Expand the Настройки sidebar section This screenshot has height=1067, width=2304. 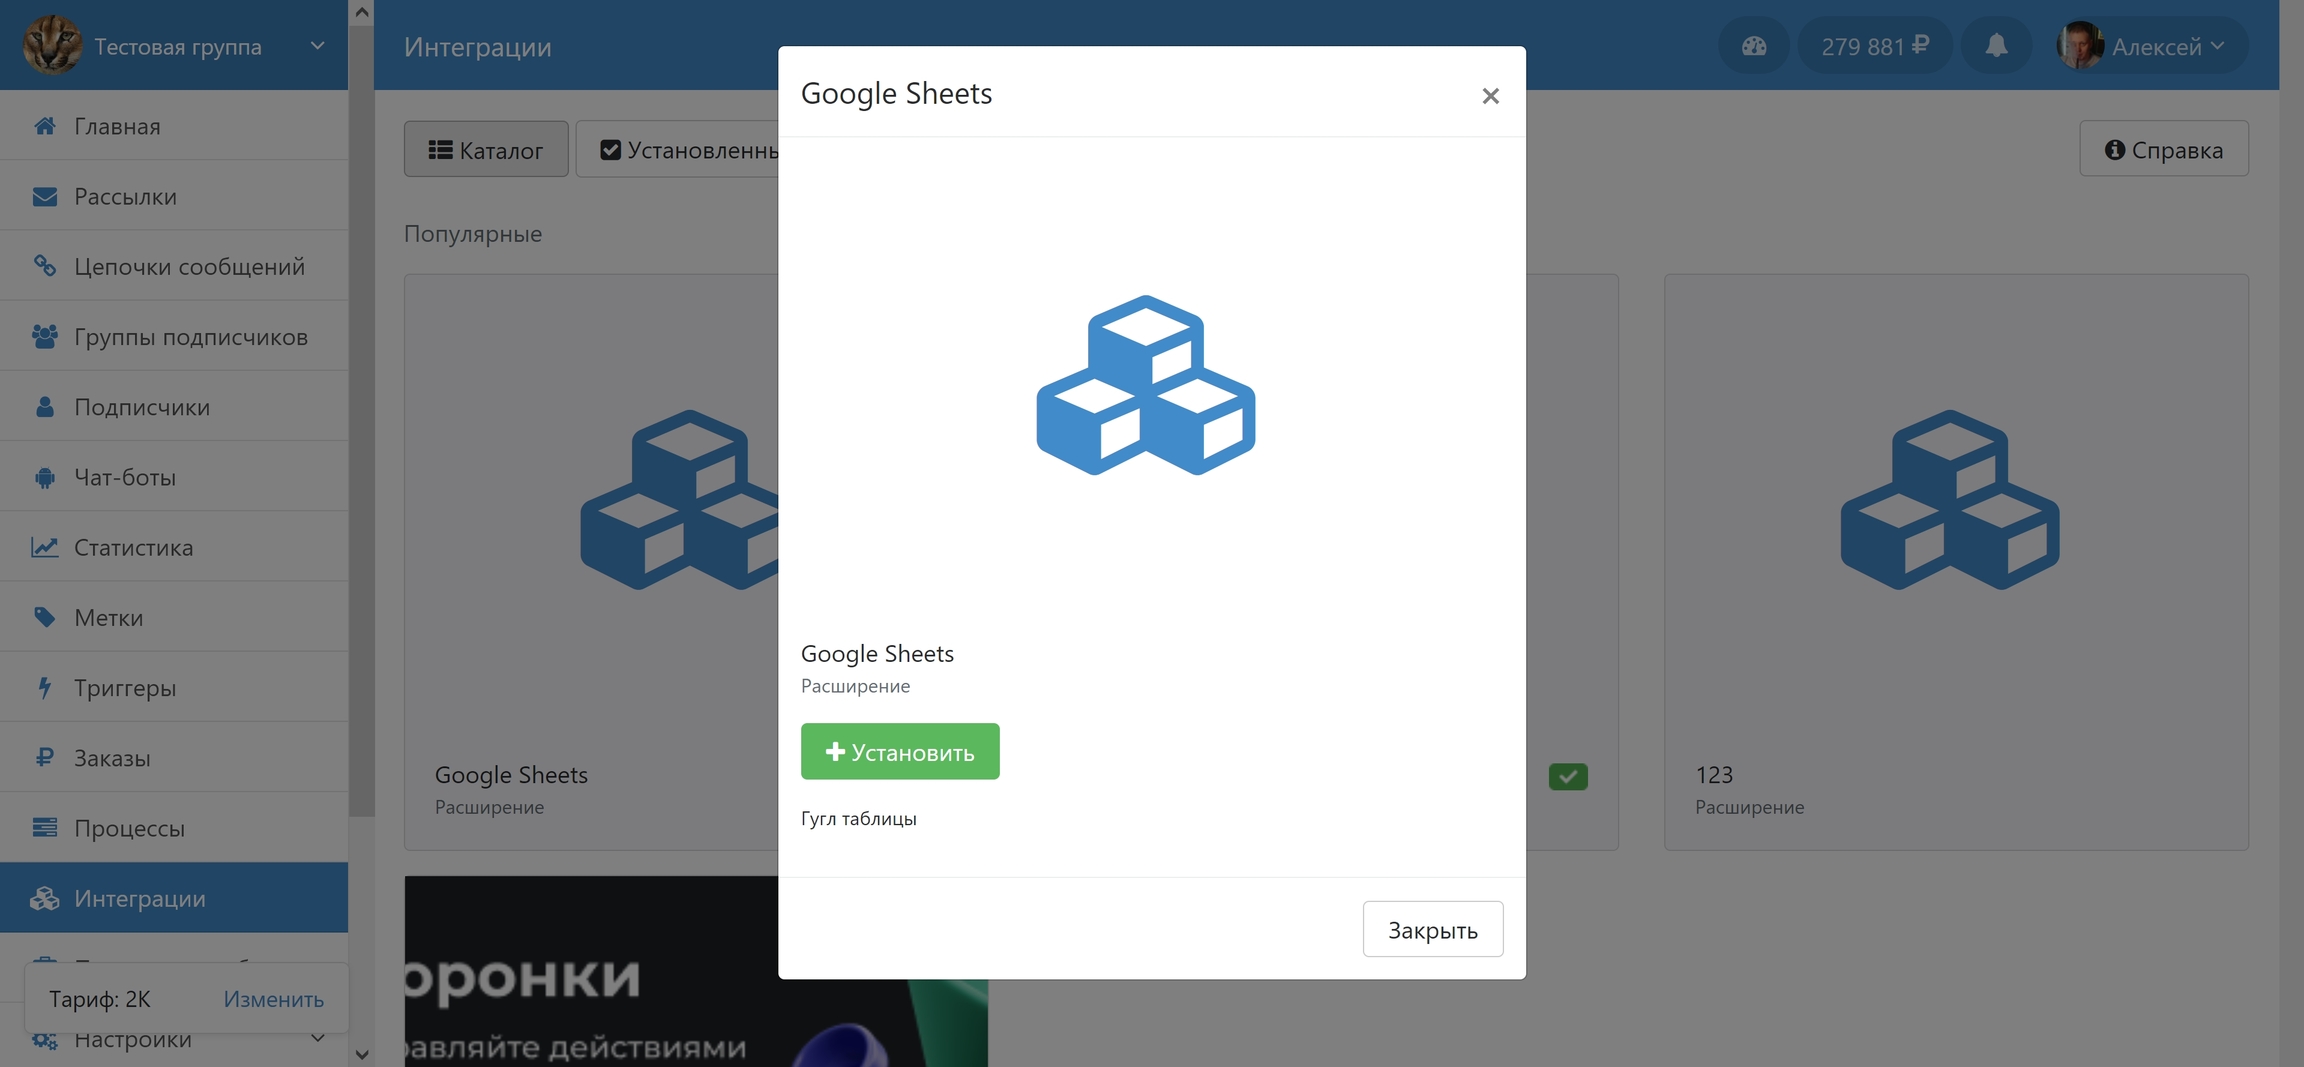click(x=317, y=1039)
